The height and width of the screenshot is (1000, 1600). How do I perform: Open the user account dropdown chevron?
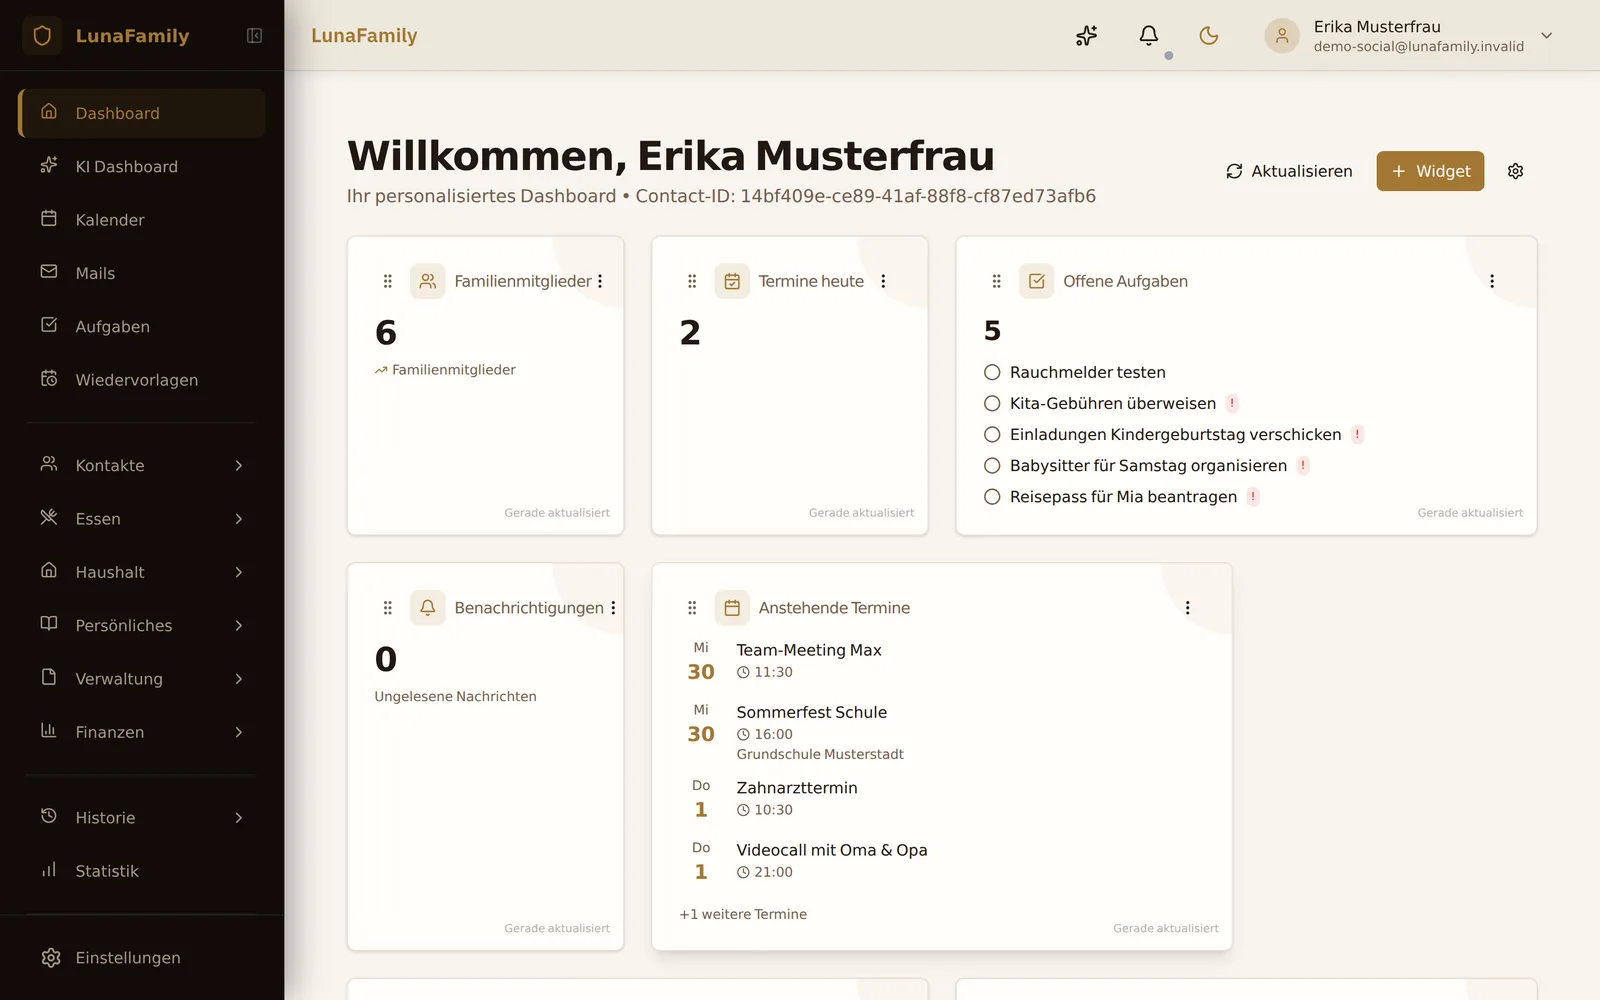pos(1547,36)
